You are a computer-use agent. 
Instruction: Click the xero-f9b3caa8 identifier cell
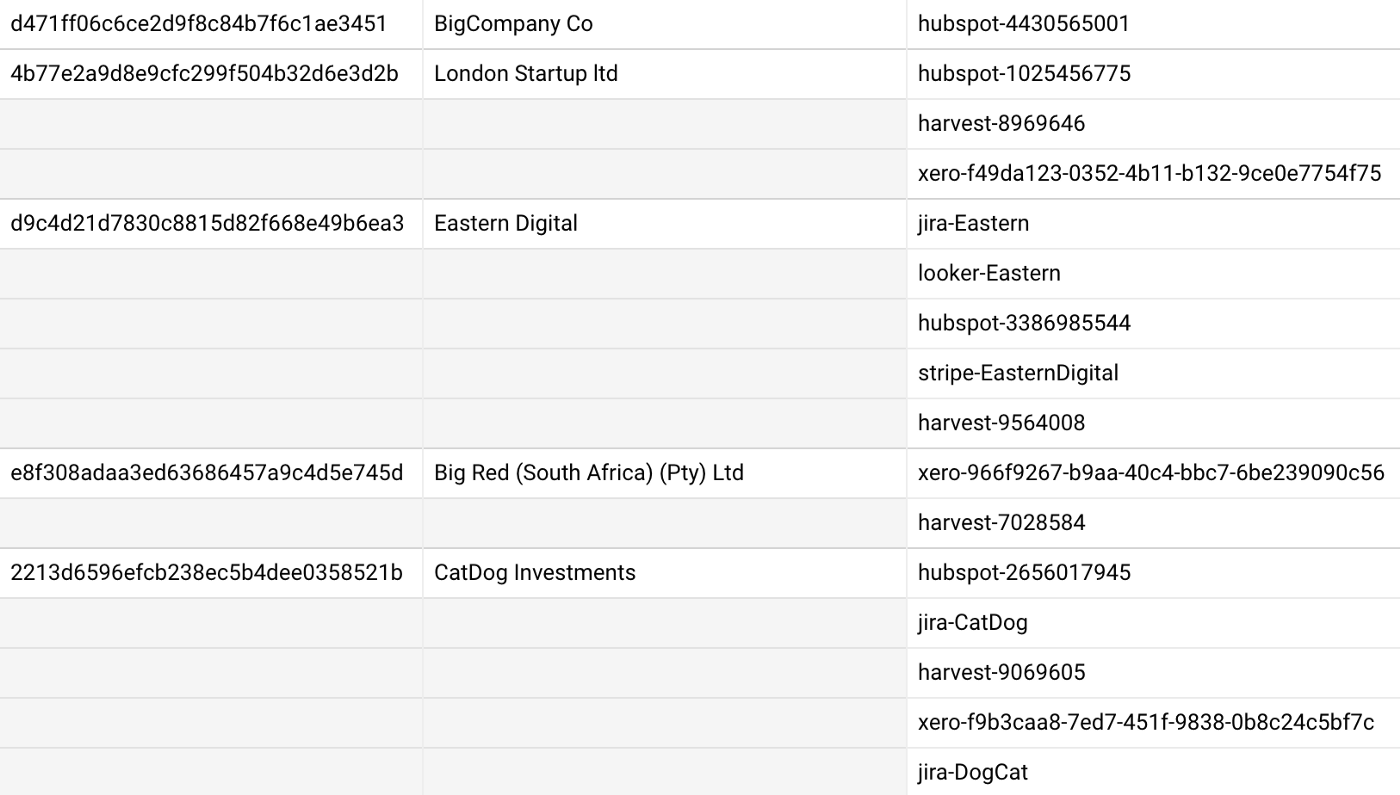click(1146, 723)
